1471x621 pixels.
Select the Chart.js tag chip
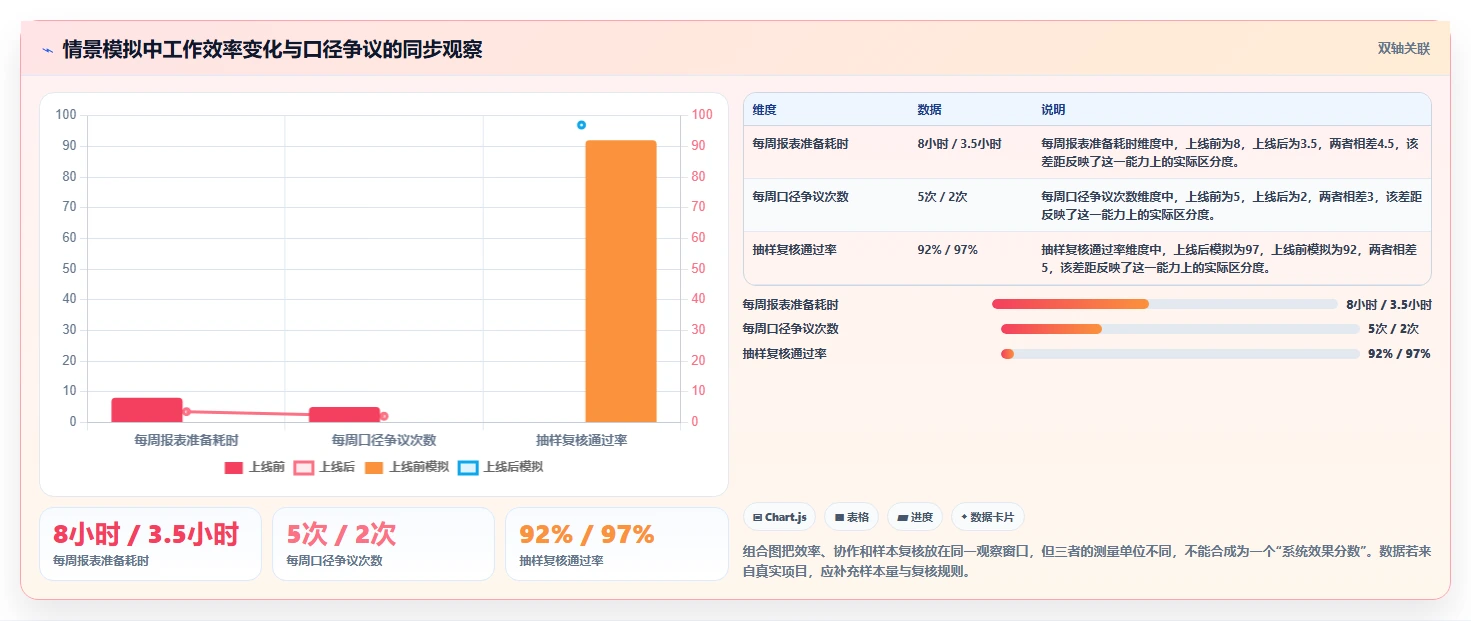point(779,517)
